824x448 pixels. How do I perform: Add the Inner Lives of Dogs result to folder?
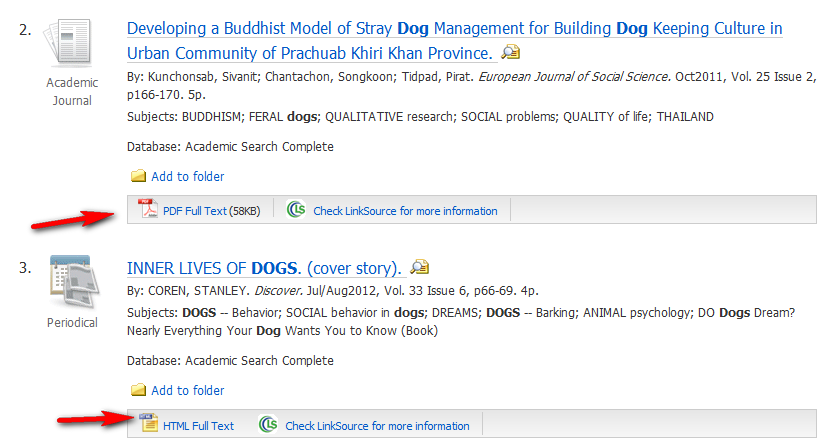click(x=188, y=390)
